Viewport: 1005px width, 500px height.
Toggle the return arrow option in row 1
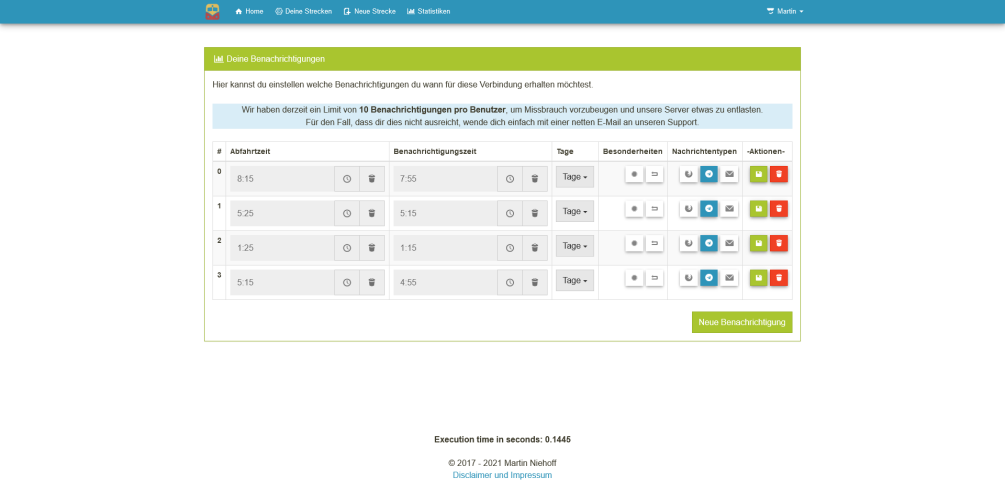tap(655, 210)
